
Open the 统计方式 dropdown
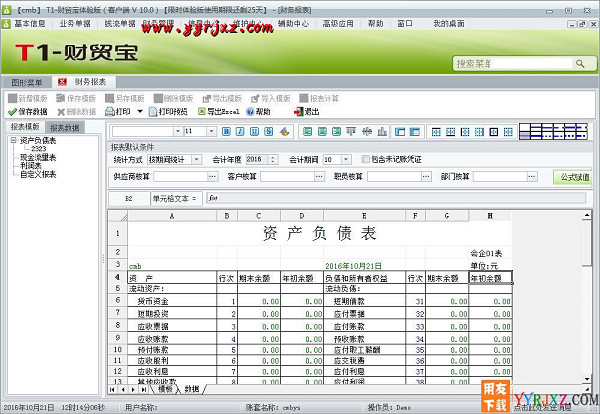click(196, 159)
